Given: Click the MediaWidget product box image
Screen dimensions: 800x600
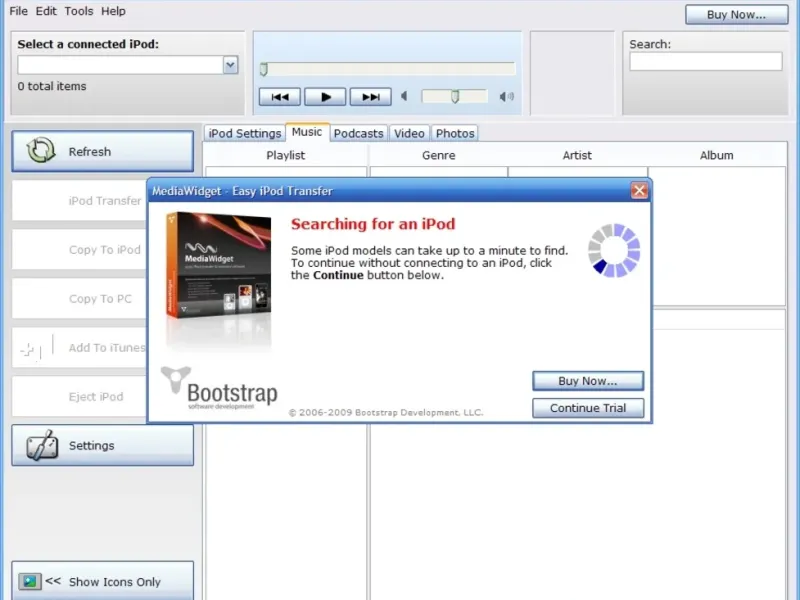Looking at the screenshot, I should tap(218, 265).
